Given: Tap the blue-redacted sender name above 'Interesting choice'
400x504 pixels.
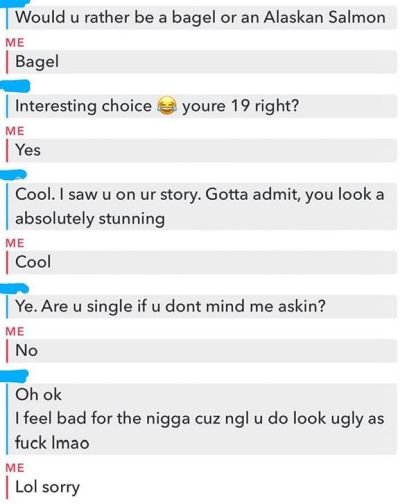Looking at the screenshot, I should [15, 86].
